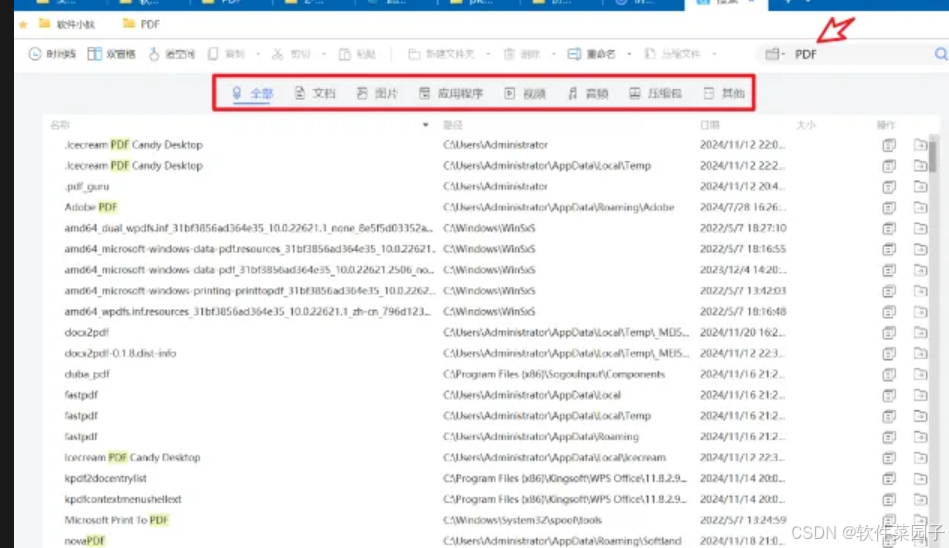Sort results by the 日期 column header
This screenshot has height=548, width=949.
coord(710,125)
